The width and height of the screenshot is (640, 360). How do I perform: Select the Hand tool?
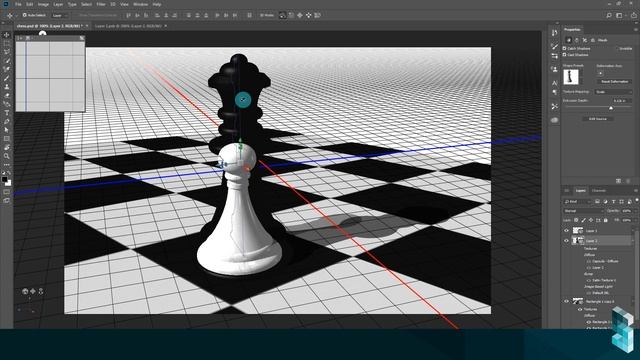[x=7, y=147]
